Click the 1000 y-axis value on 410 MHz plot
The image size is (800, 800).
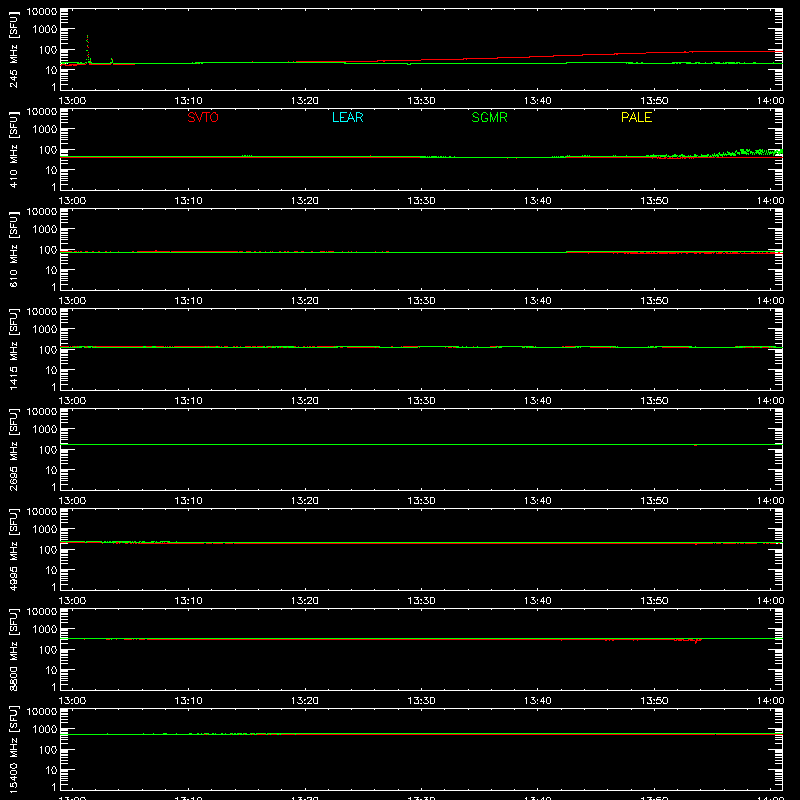[x=45, y=130]
